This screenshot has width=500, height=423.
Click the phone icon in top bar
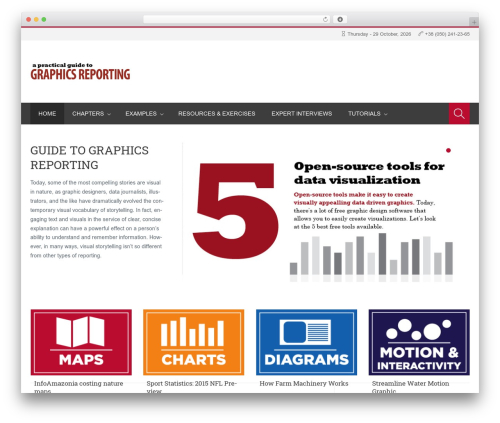(x=421, y=34)
